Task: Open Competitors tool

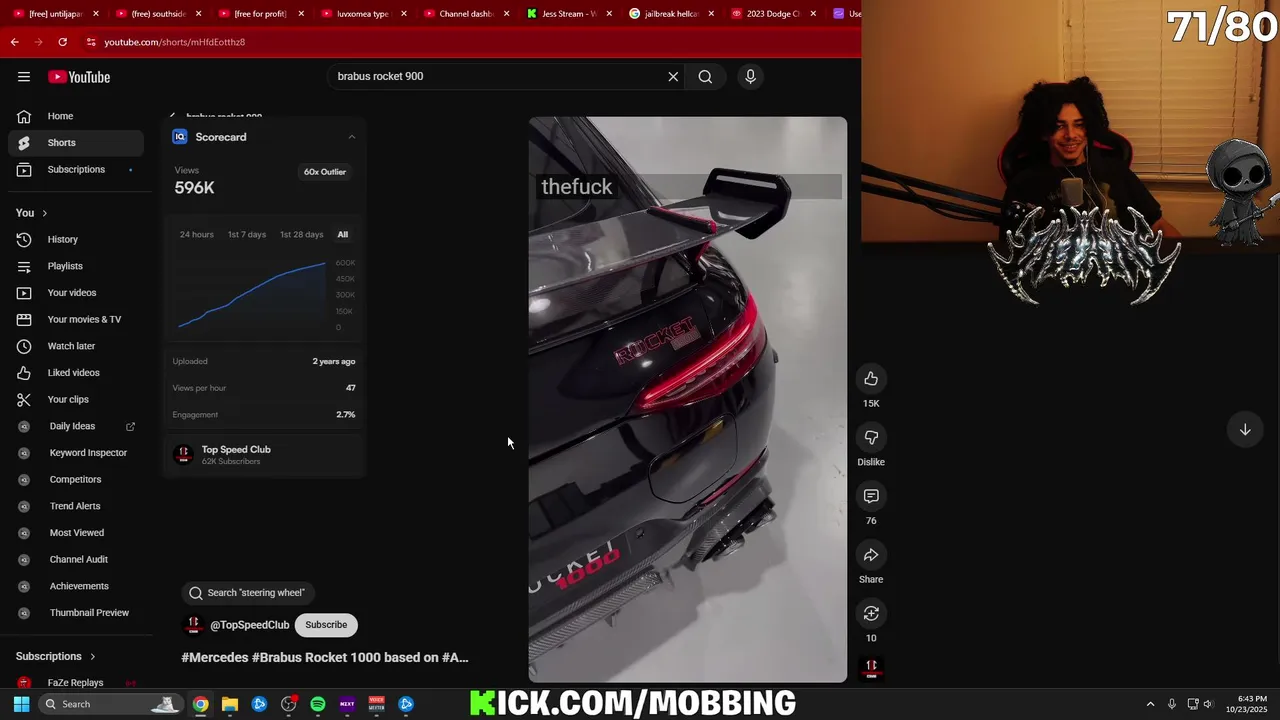Action: pos(75,480)
